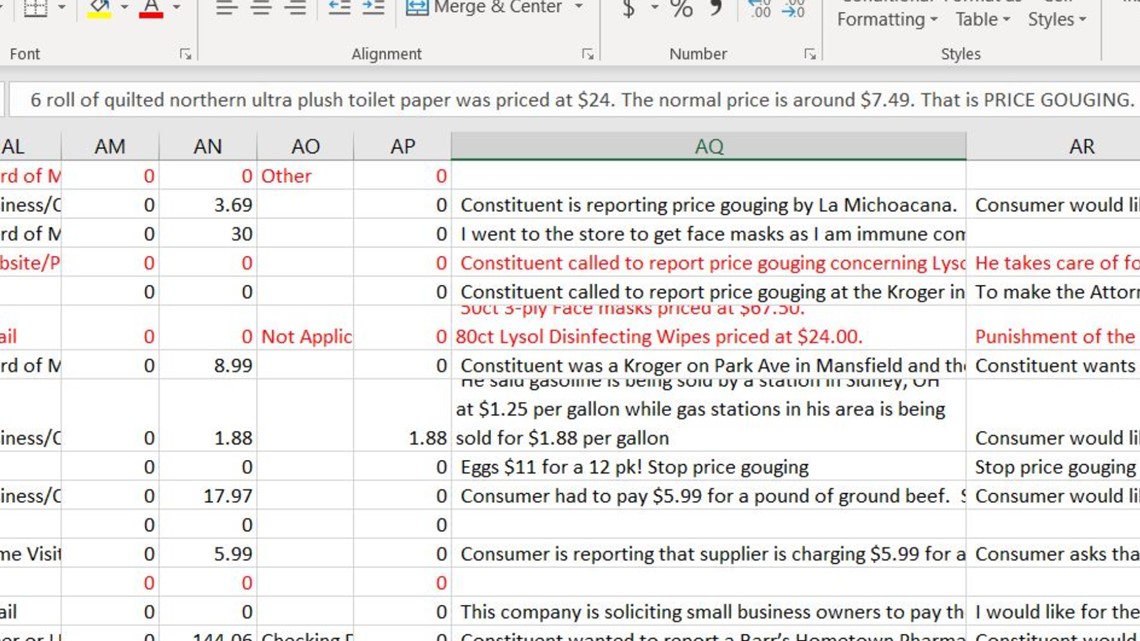The image size is (1140, 641).
Task: Open the Cell Styles dropdown
Action: tap(1057, 15)
